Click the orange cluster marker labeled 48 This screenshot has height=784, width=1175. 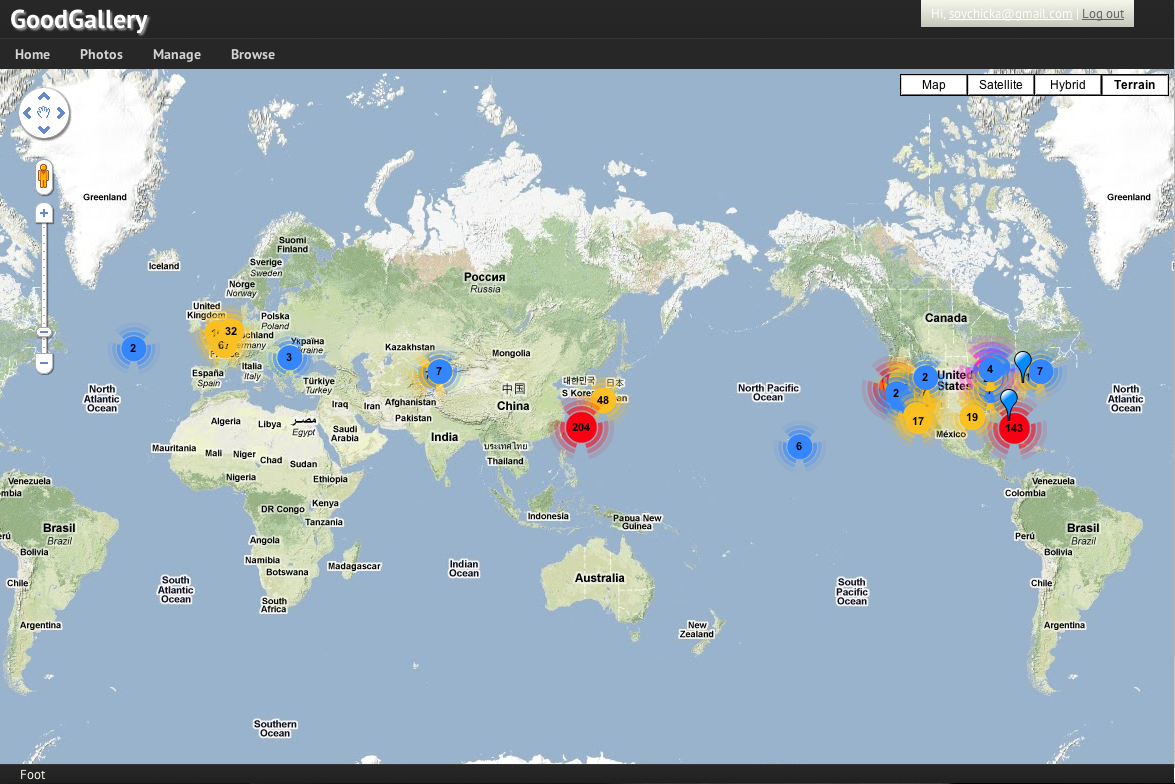click(x=603, y=400)
